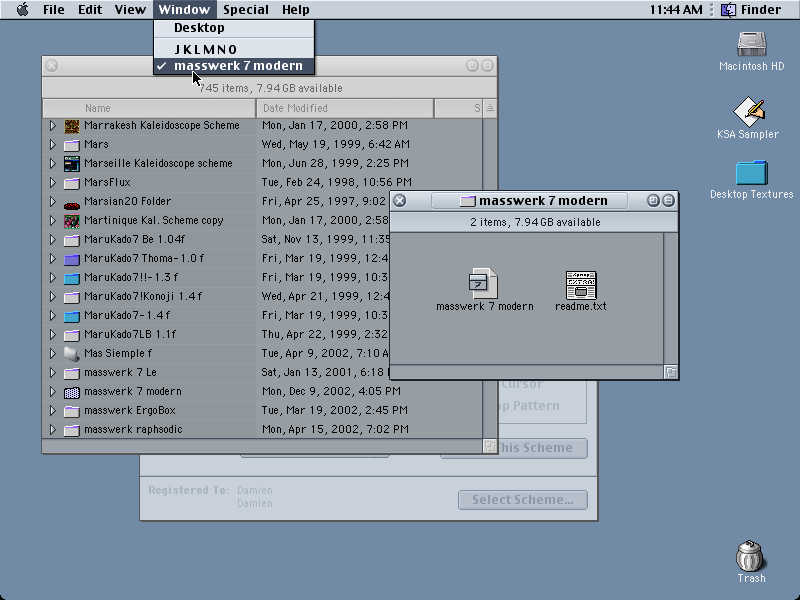800x600 pixels.
Task: Open the Apple menu icon
Action: (22, 9)
